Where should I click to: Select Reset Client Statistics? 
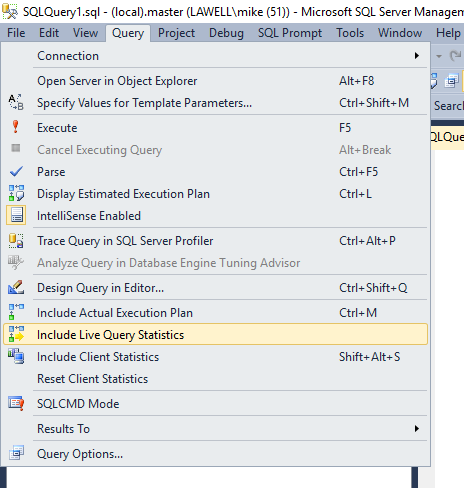click(x=215, y=379)
